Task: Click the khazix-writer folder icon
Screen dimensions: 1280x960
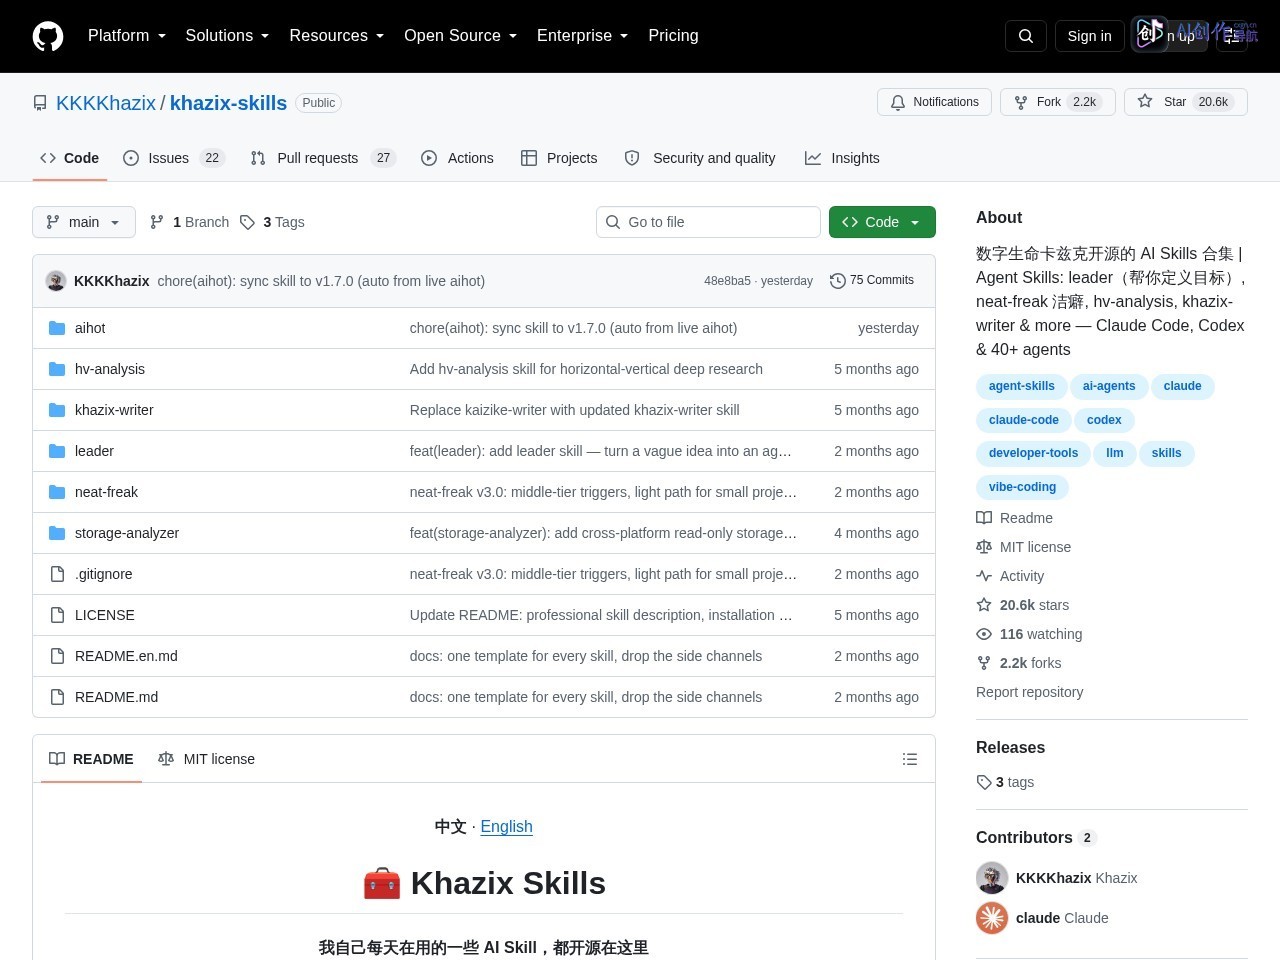Action: pyautogui.click(x=57, y=410)
